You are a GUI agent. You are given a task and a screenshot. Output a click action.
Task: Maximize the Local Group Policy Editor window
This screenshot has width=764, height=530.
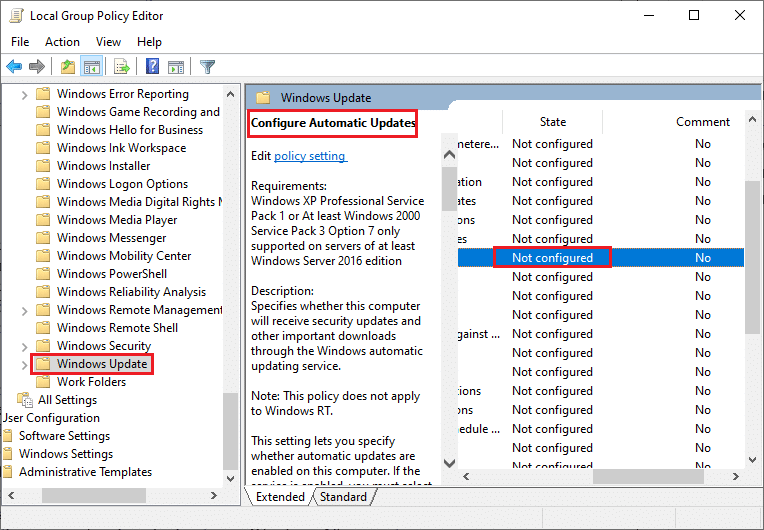coord(694,15)
